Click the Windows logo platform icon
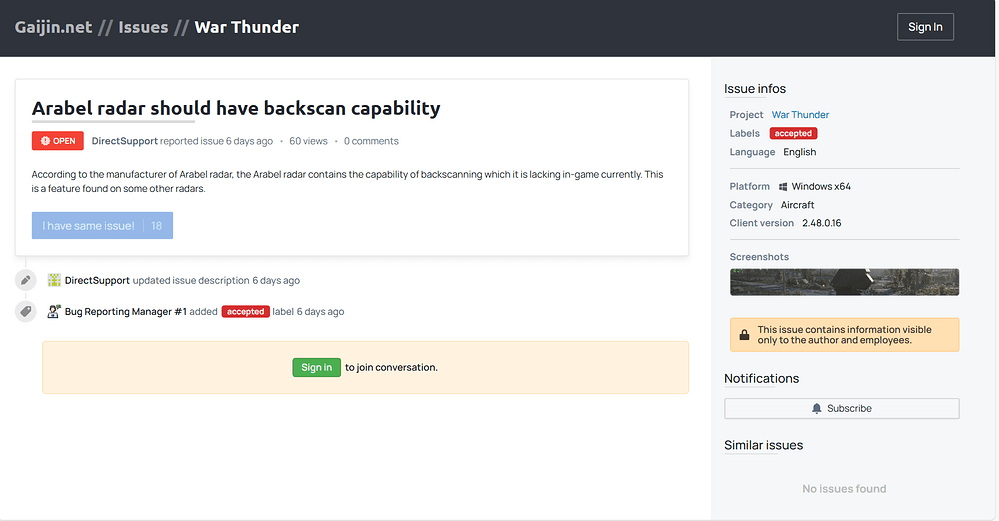The height and width of the screenshot is (521, 999). pyautogui.click(x=783, y=187)
